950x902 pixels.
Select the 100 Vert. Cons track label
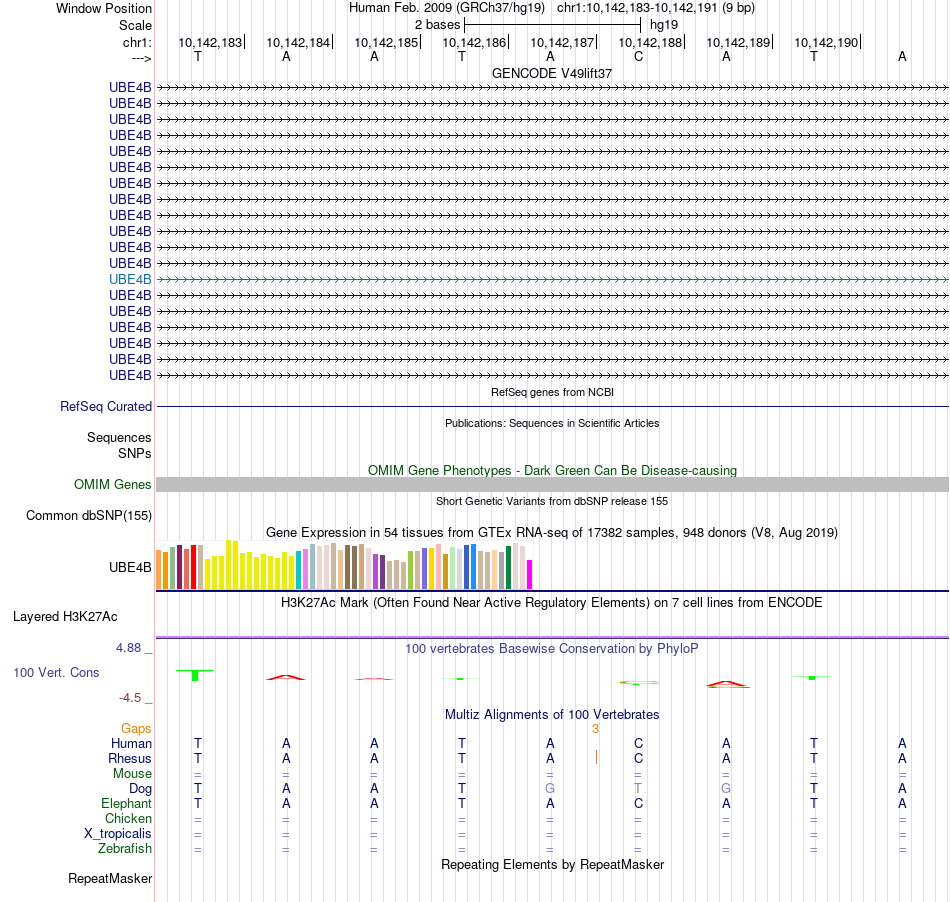click(x=56, y=672)
